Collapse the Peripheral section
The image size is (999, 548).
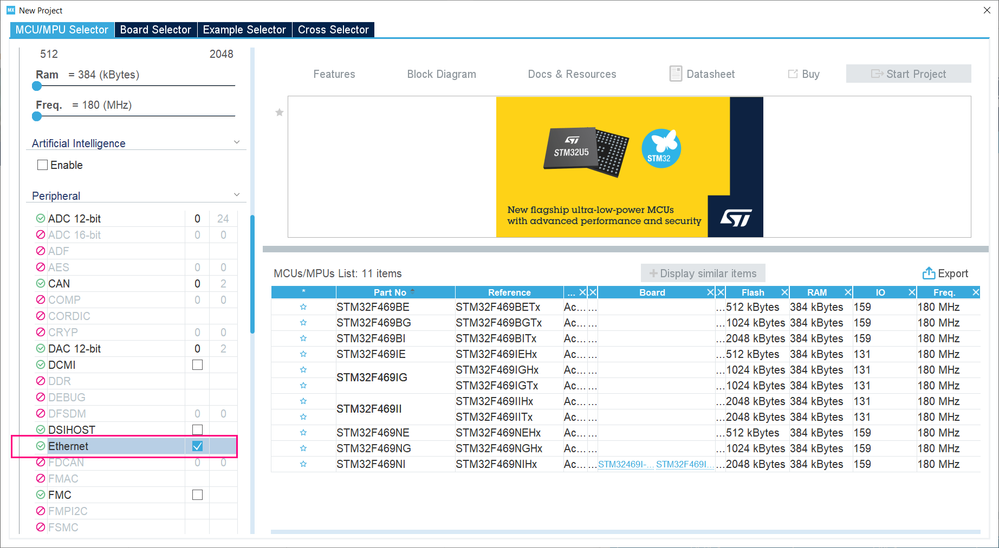pos(236,195)
